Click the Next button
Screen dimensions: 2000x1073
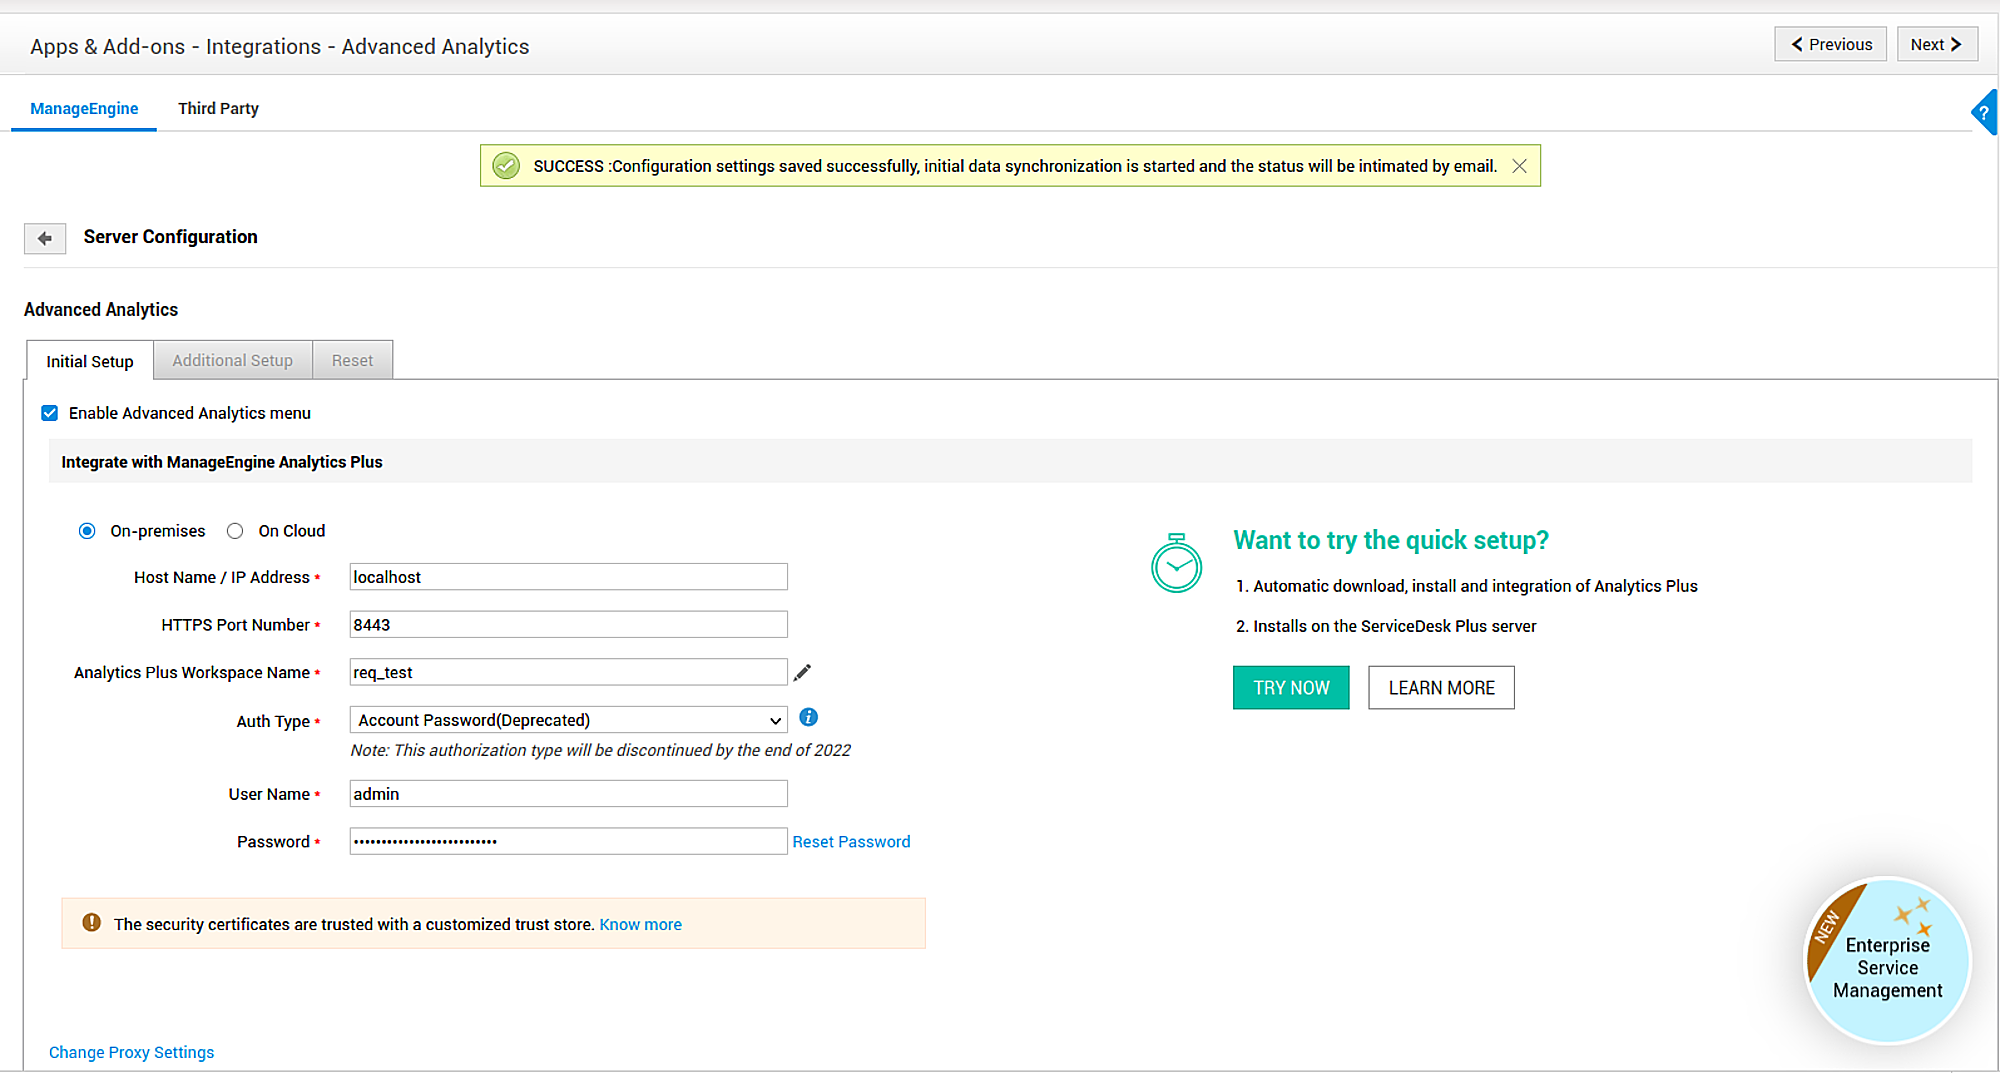1937,44
